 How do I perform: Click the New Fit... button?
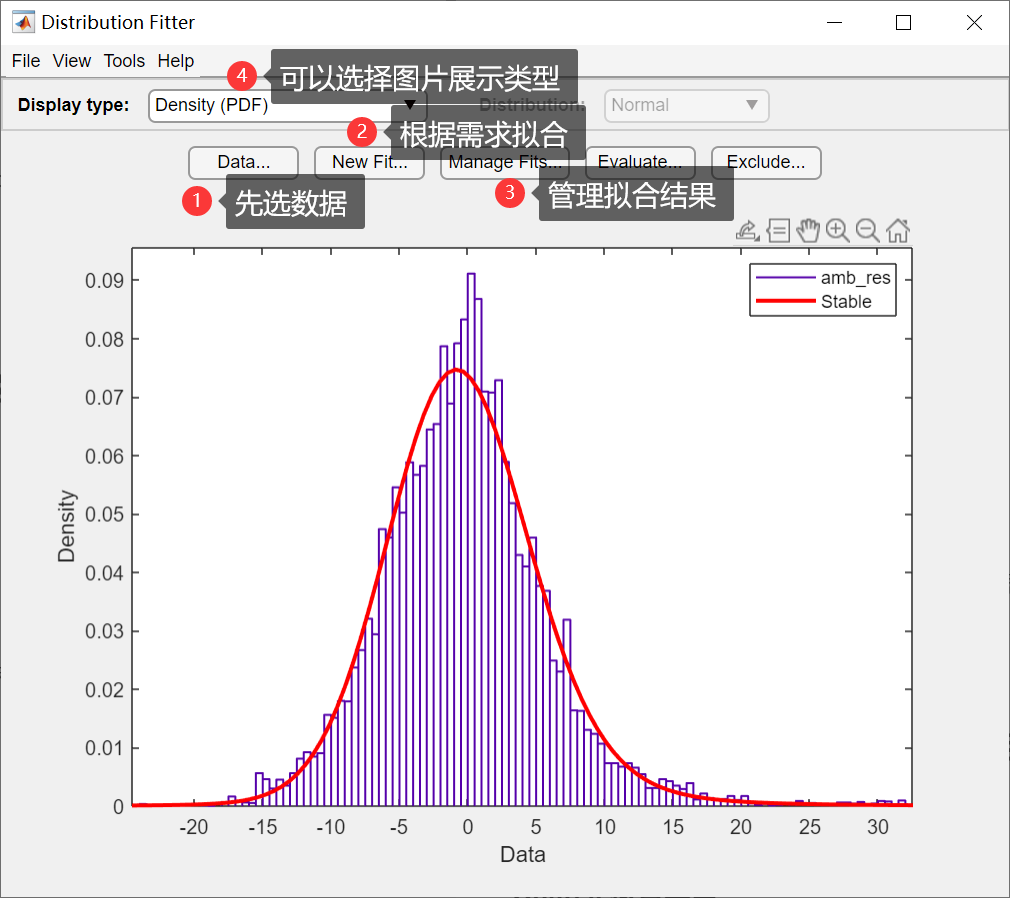pyautogui.click(x=369, y=162)
